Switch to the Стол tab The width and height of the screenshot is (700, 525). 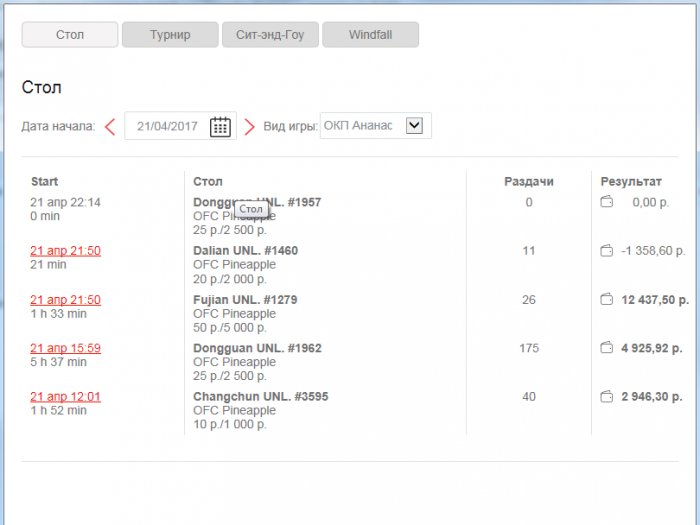click(x=70, y=34)
